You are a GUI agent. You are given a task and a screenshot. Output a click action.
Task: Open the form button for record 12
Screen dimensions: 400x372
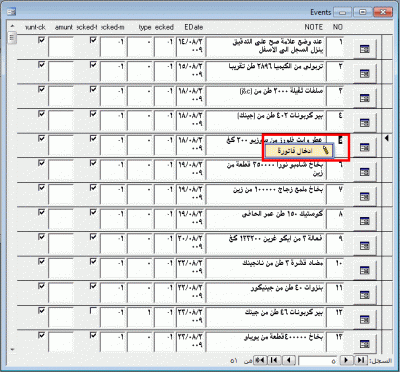point(365,319)
